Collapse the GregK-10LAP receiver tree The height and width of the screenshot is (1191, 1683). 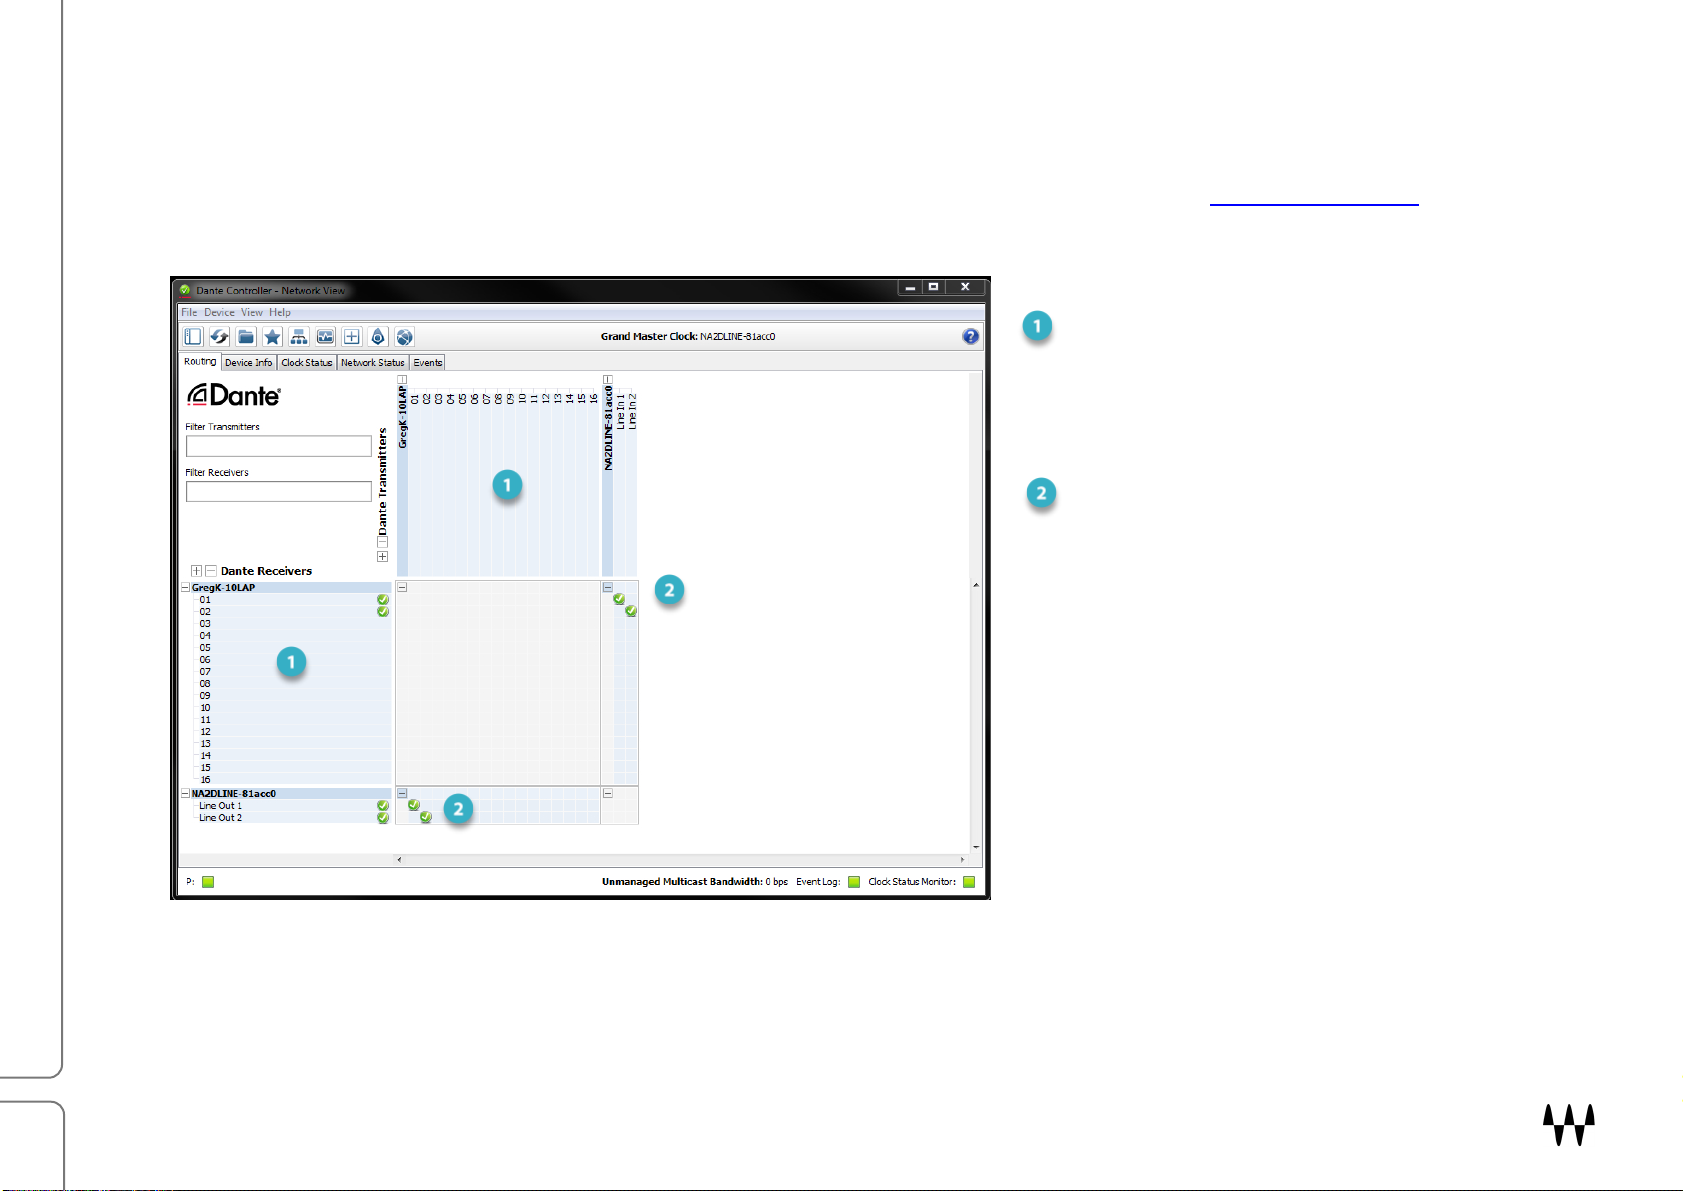(x=186, y=588)
